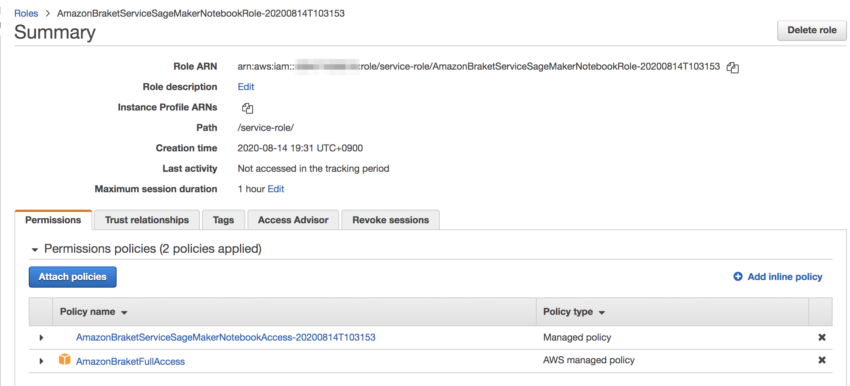This screenshot has width=850, height=386.
Task: Edit the Role description
Action: coord(246,87)
